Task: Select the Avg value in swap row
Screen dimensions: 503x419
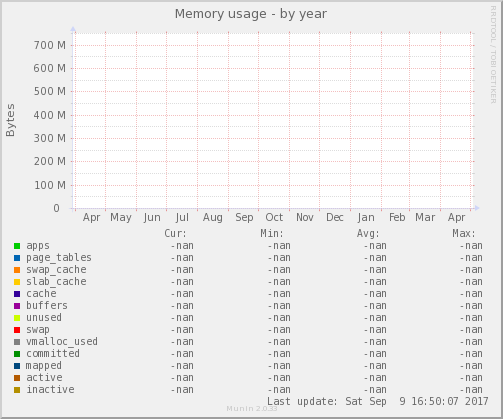Action: 375,330
